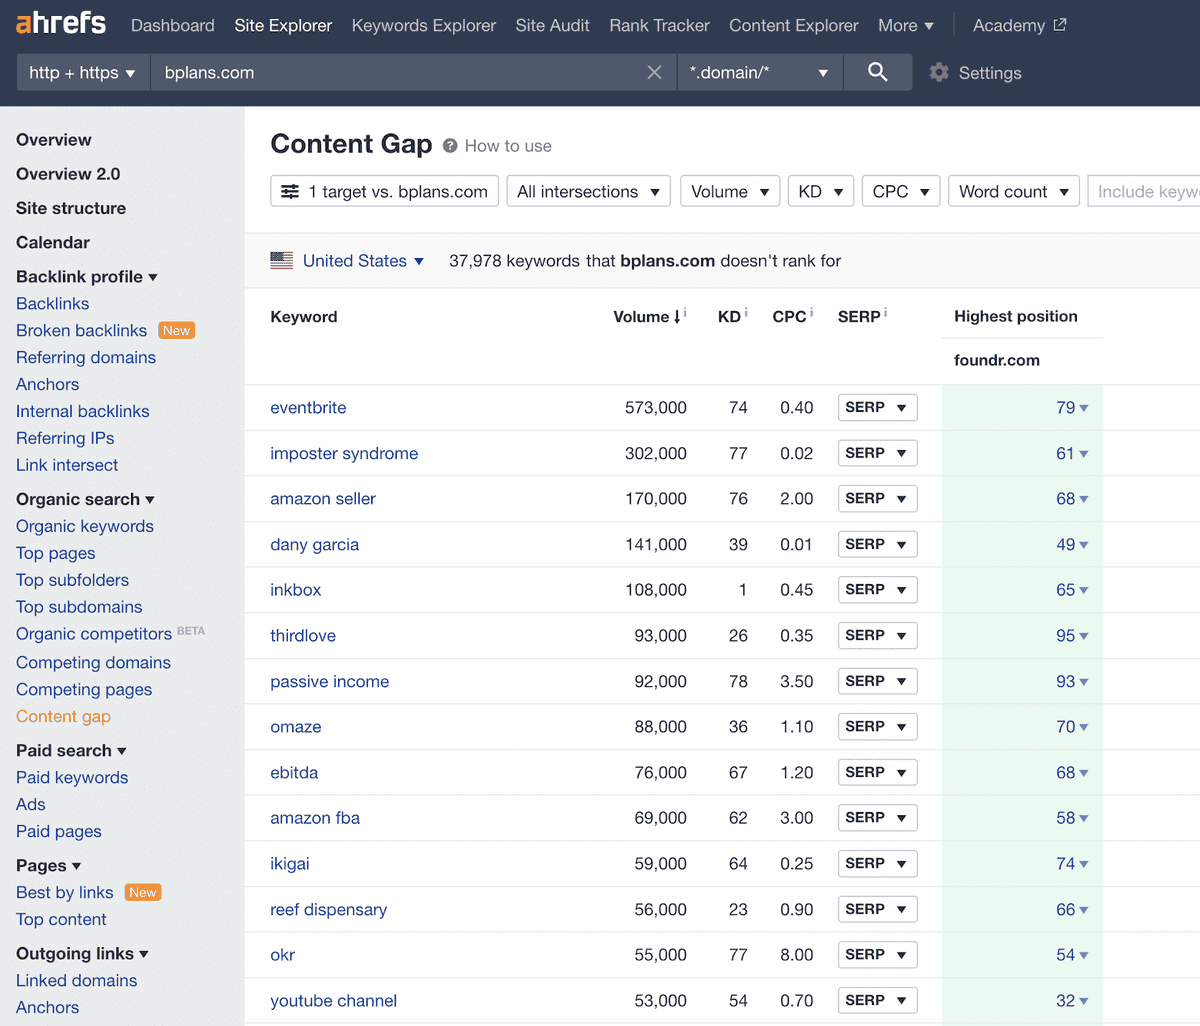
Task: Click the United States flag icon
Action: click(281, 260)
